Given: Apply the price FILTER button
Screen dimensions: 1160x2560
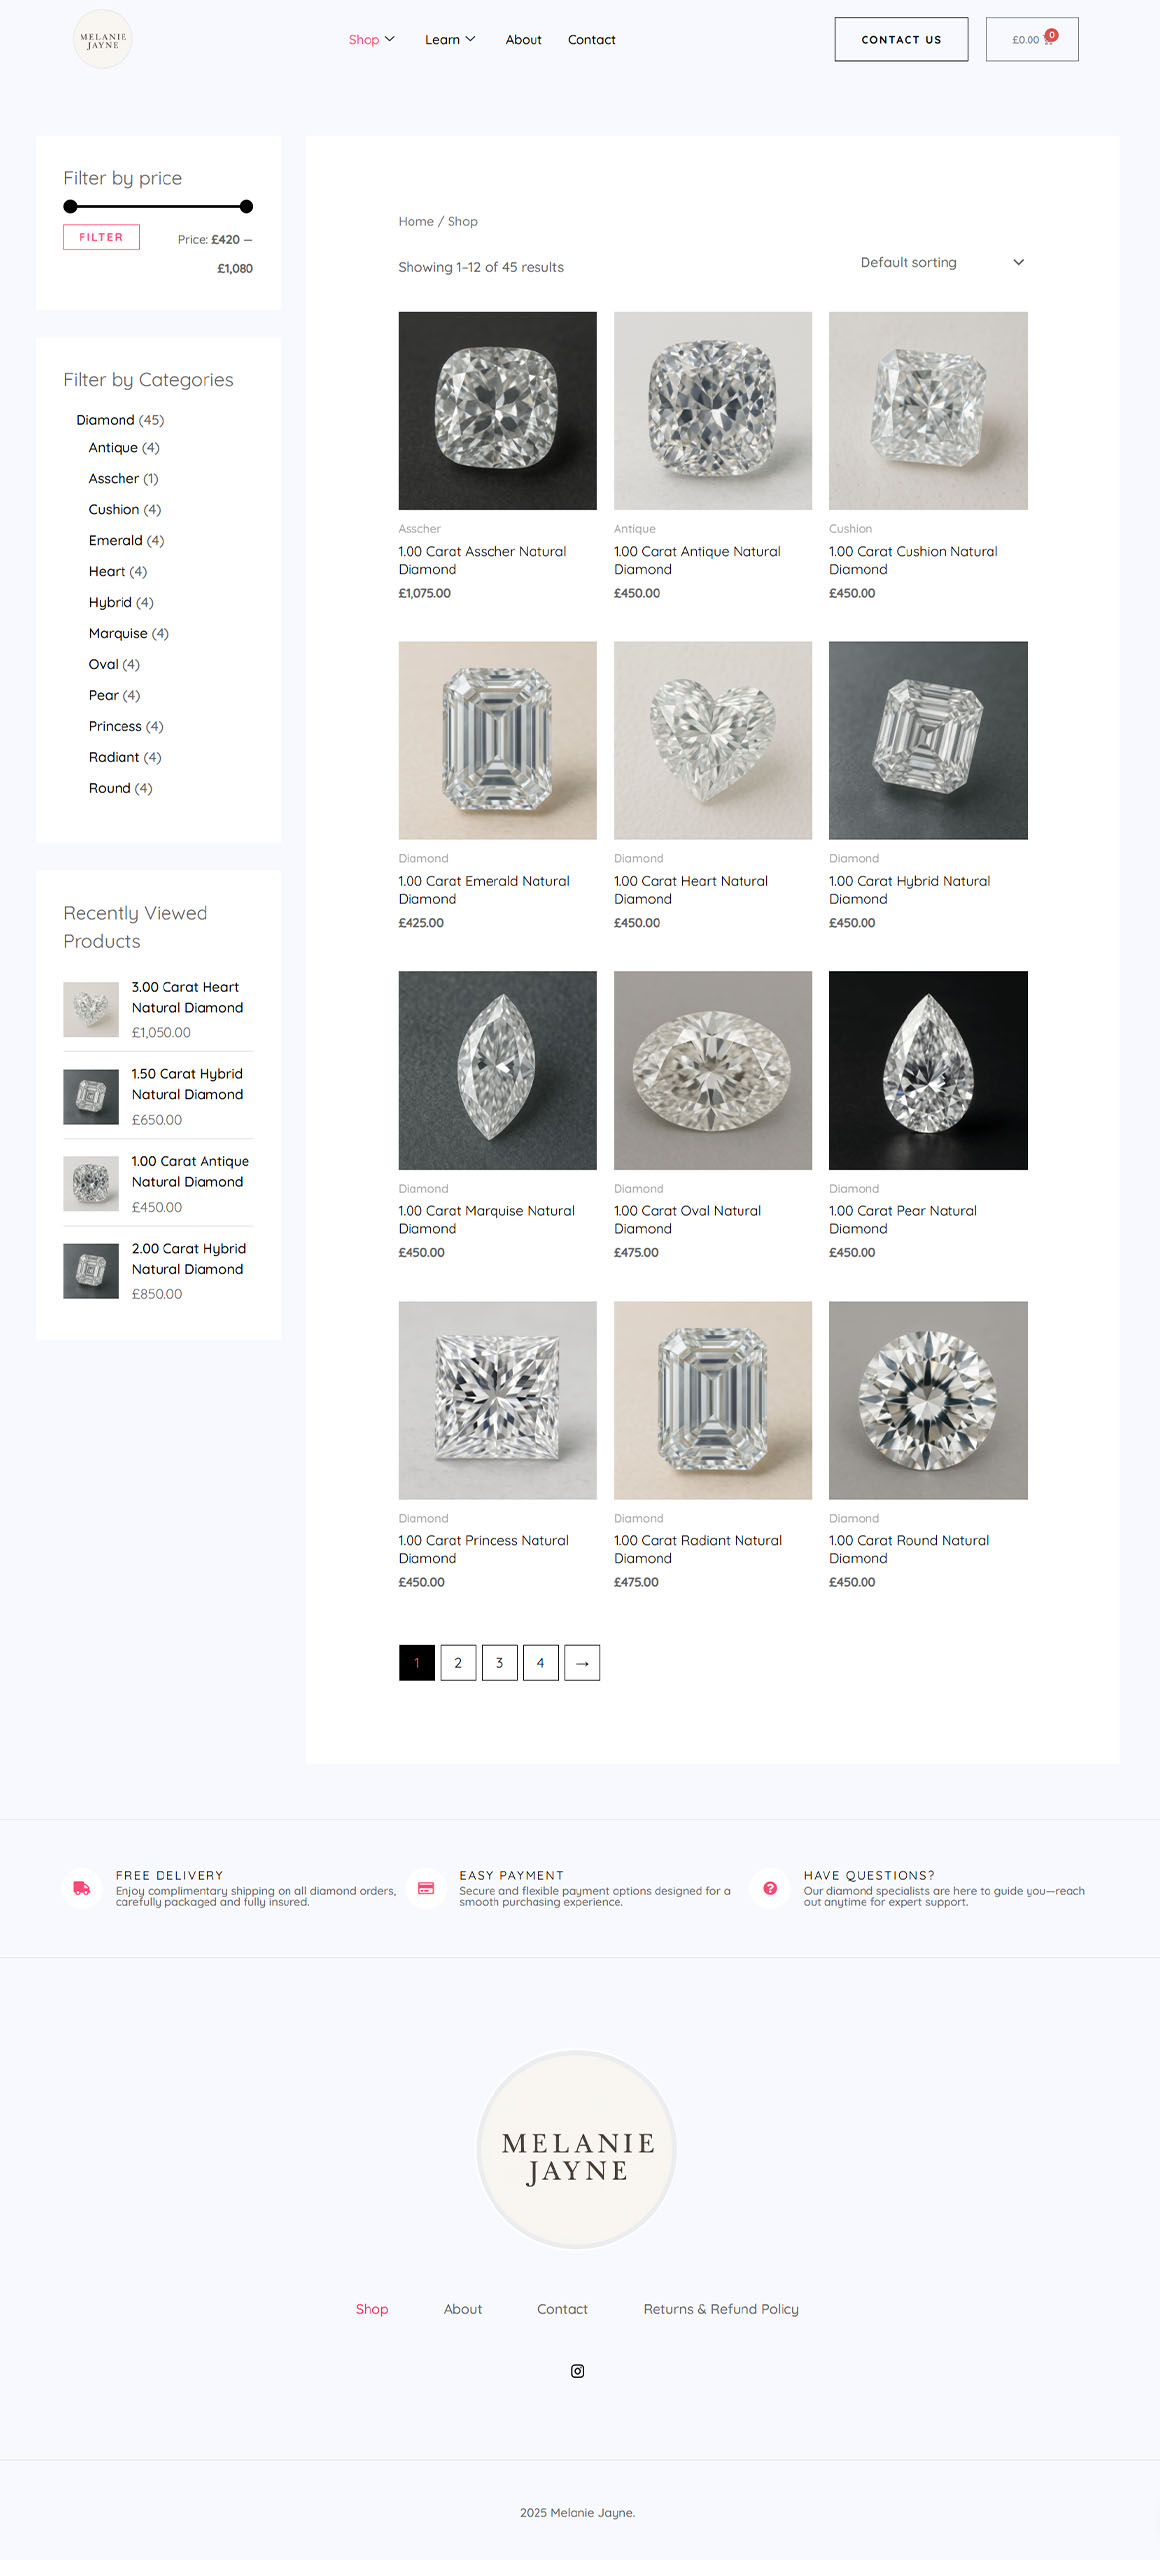Looking at the screenshot, I should click(101, 237).
